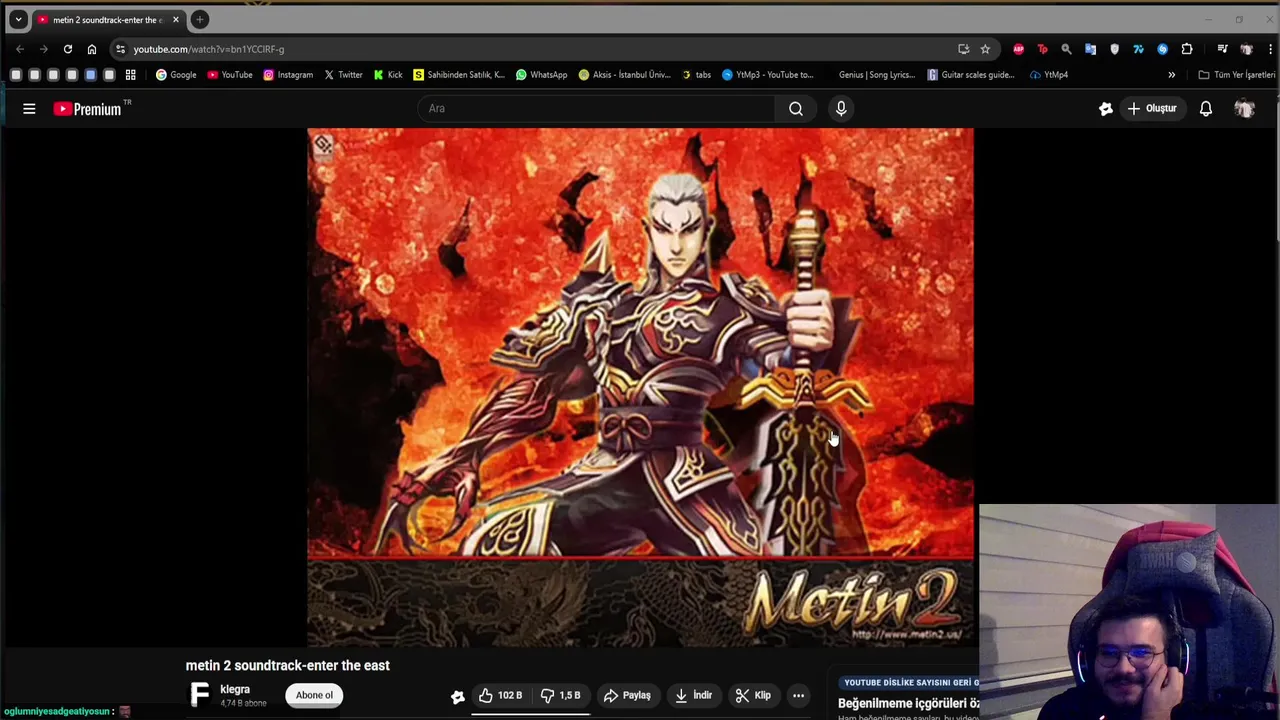Open the Guitar scales guide bookmark
The width and height of the screenshot is (1280, 720).
coord(971,75)
